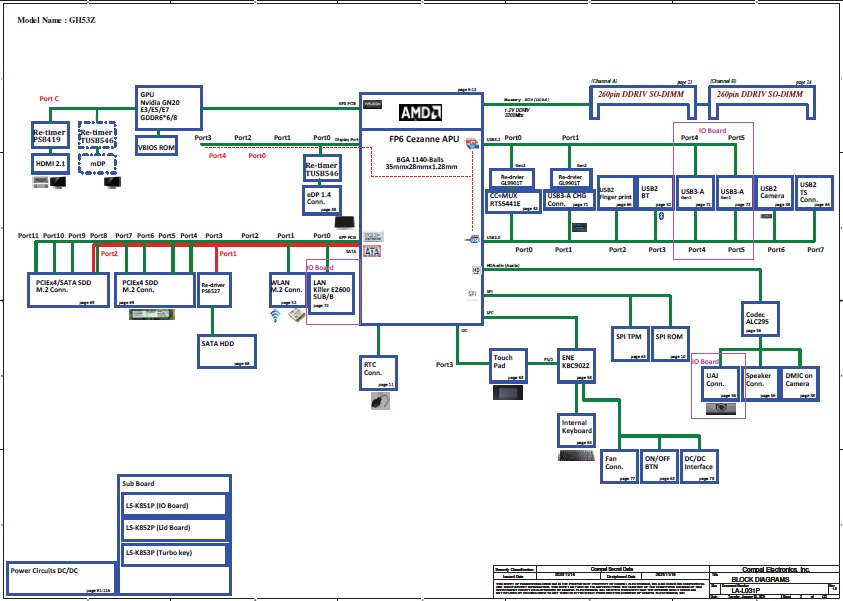Screen dimensions: 843x601
Task: Select the dashed Re-timer TUSB546 block
Action: pos(97,136)
